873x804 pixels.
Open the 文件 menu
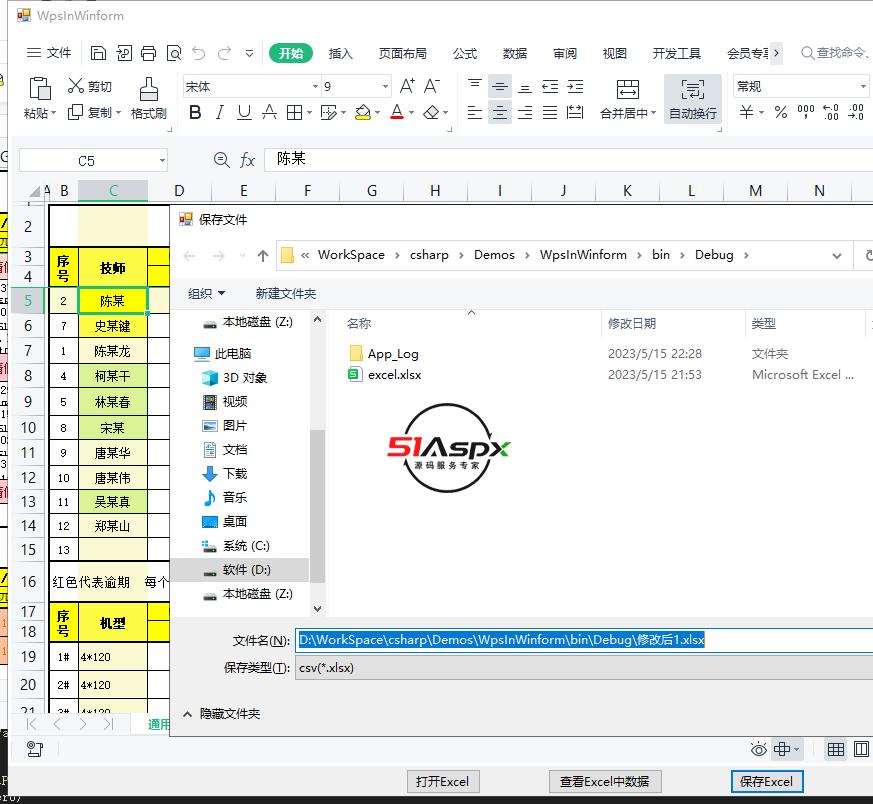[49, 53]
